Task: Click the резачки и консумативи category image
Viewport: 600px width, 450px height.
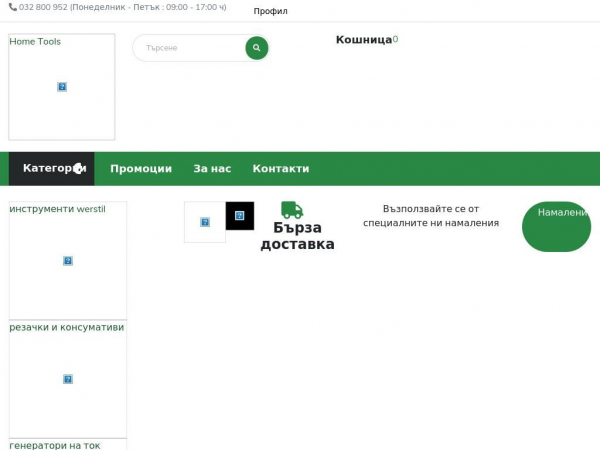Action: click(x=68, y=379)
